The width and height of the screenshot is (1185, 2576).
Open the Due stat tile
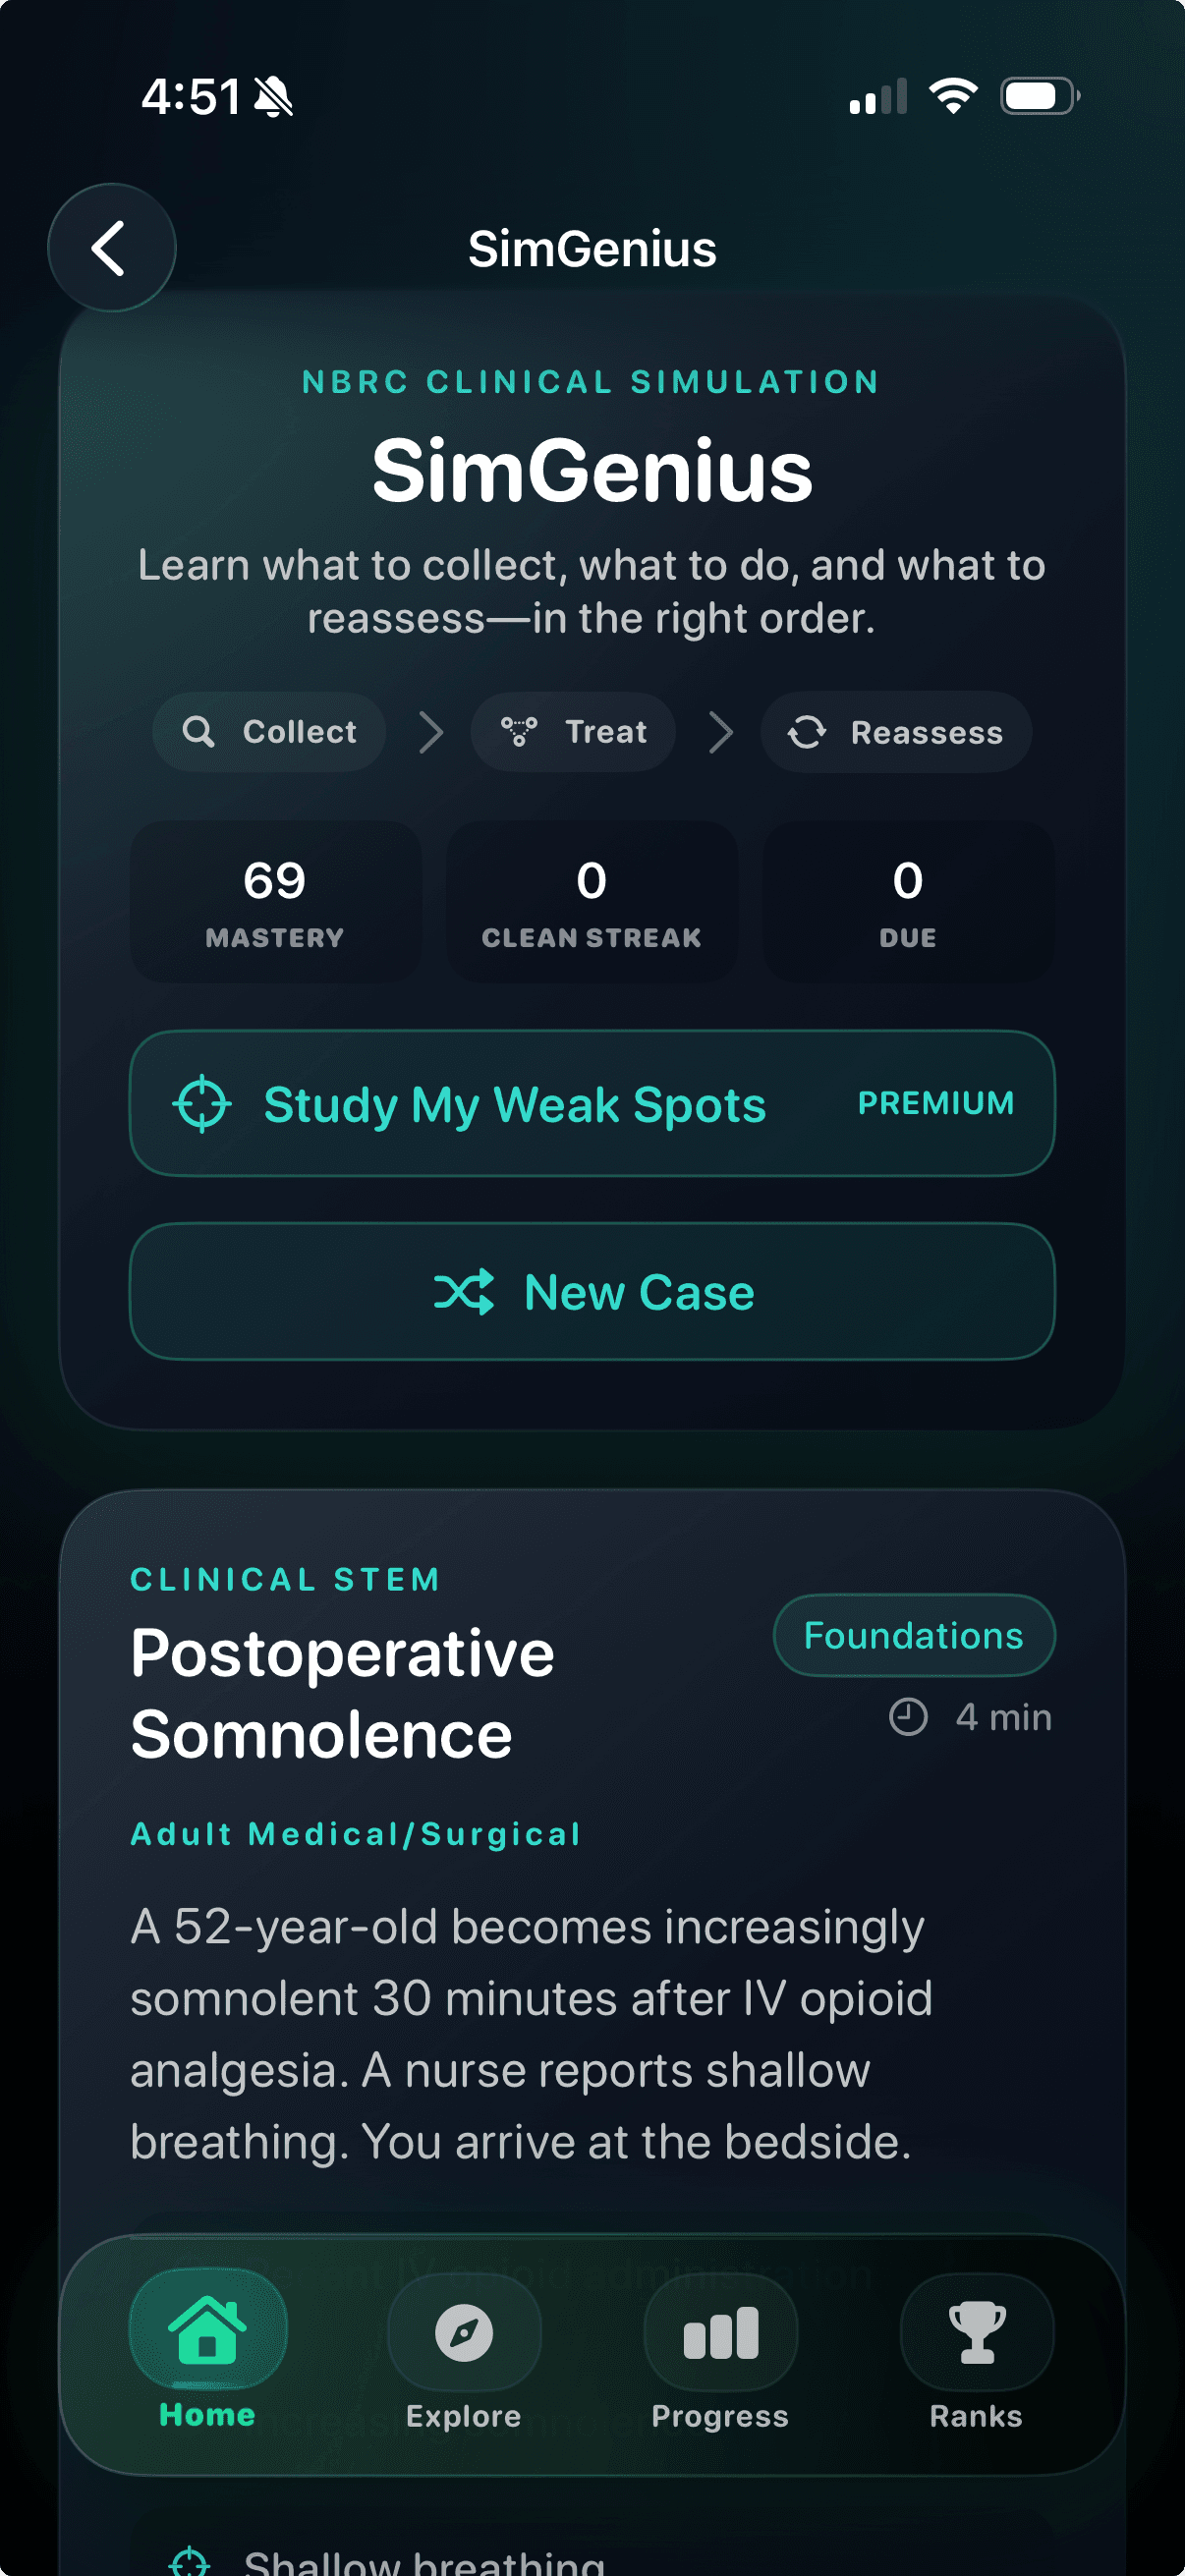point(908,902)
